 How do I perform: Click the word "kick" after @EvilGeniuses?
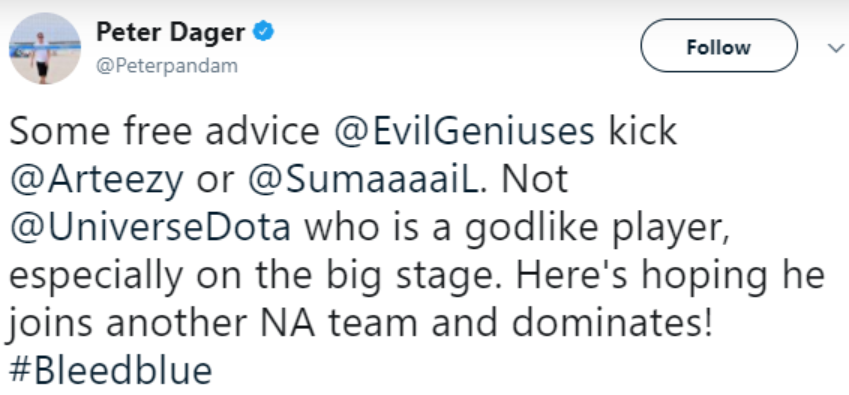click(643, 131)
